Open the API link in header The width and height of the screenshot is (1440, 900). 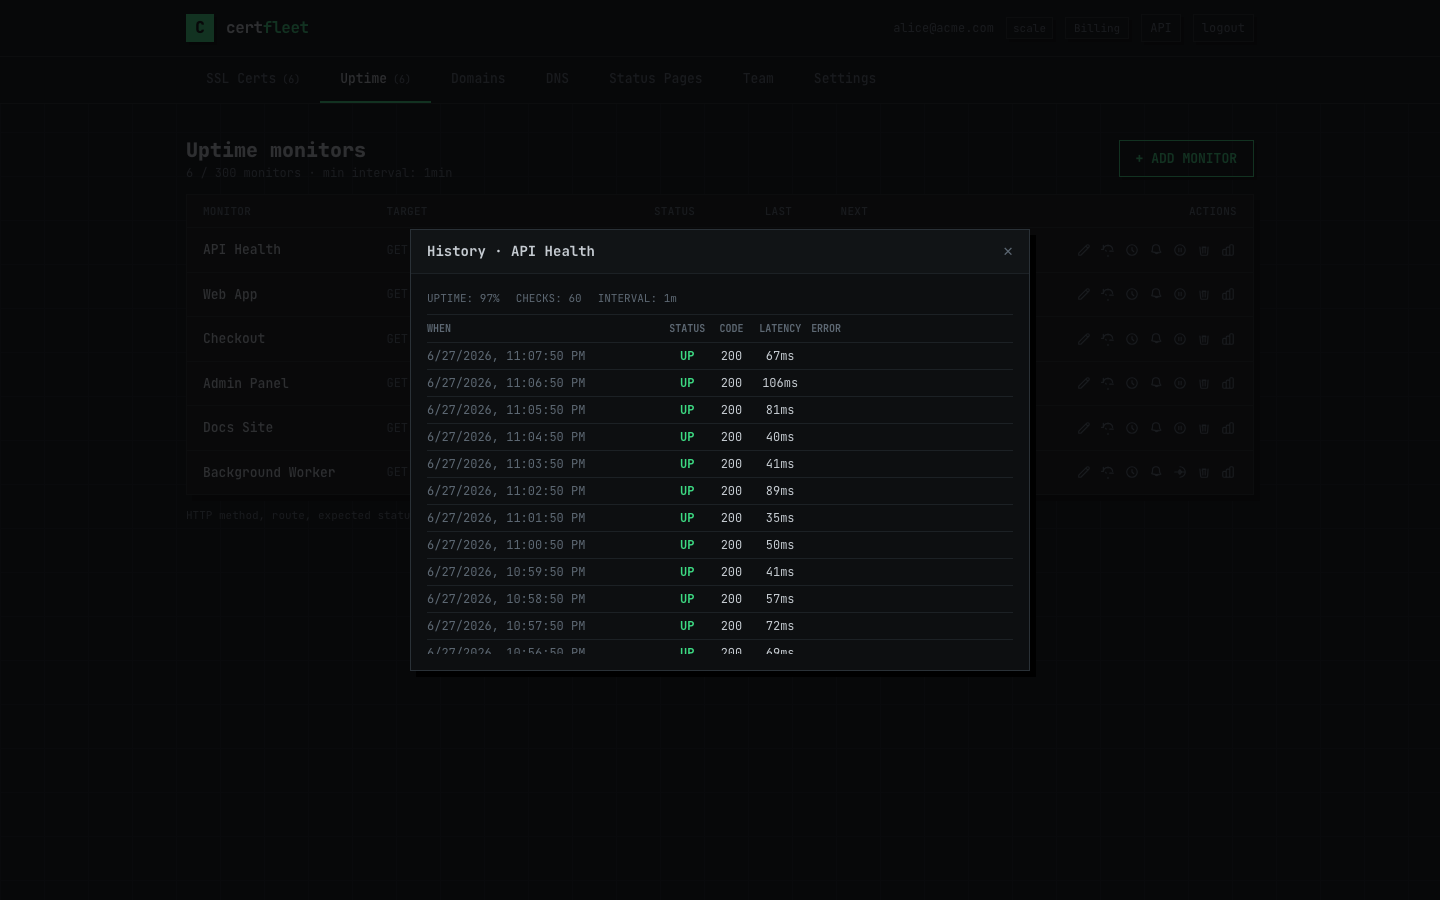1161,28
